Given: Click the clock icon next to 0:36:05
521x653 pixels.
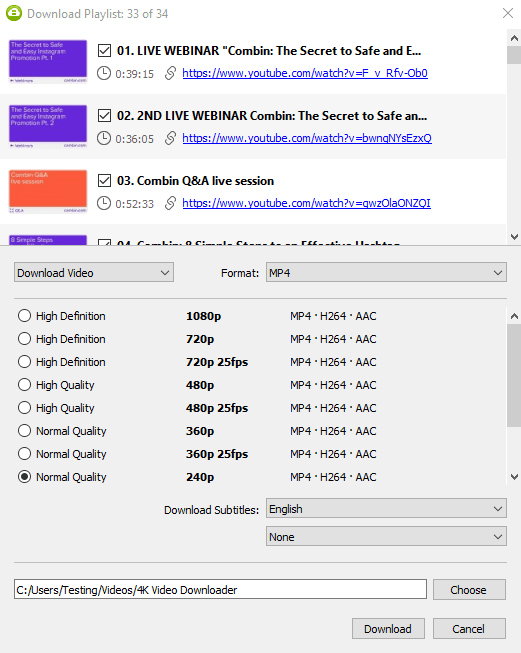Looking at the screenshot, I should point(104,138).
